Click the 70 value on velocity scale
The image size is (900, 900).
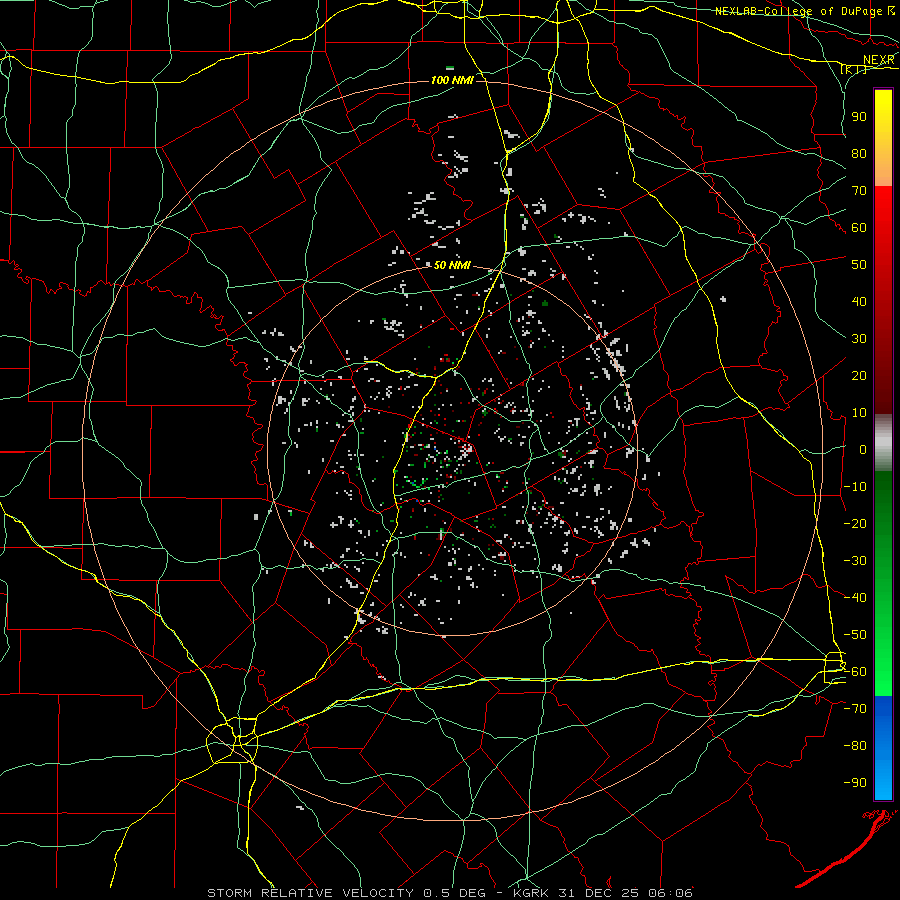point(859,191)
